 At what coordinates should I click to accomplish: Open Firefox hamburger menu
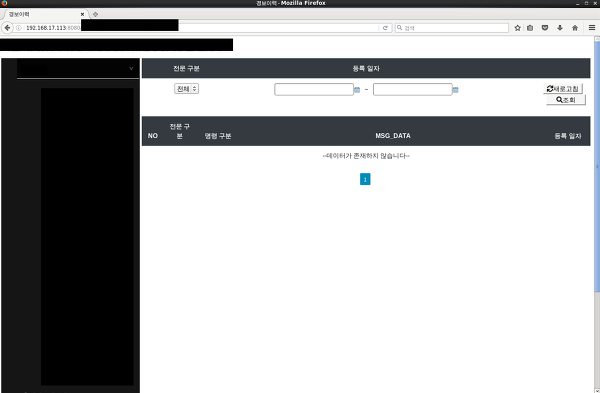(592, 28)
